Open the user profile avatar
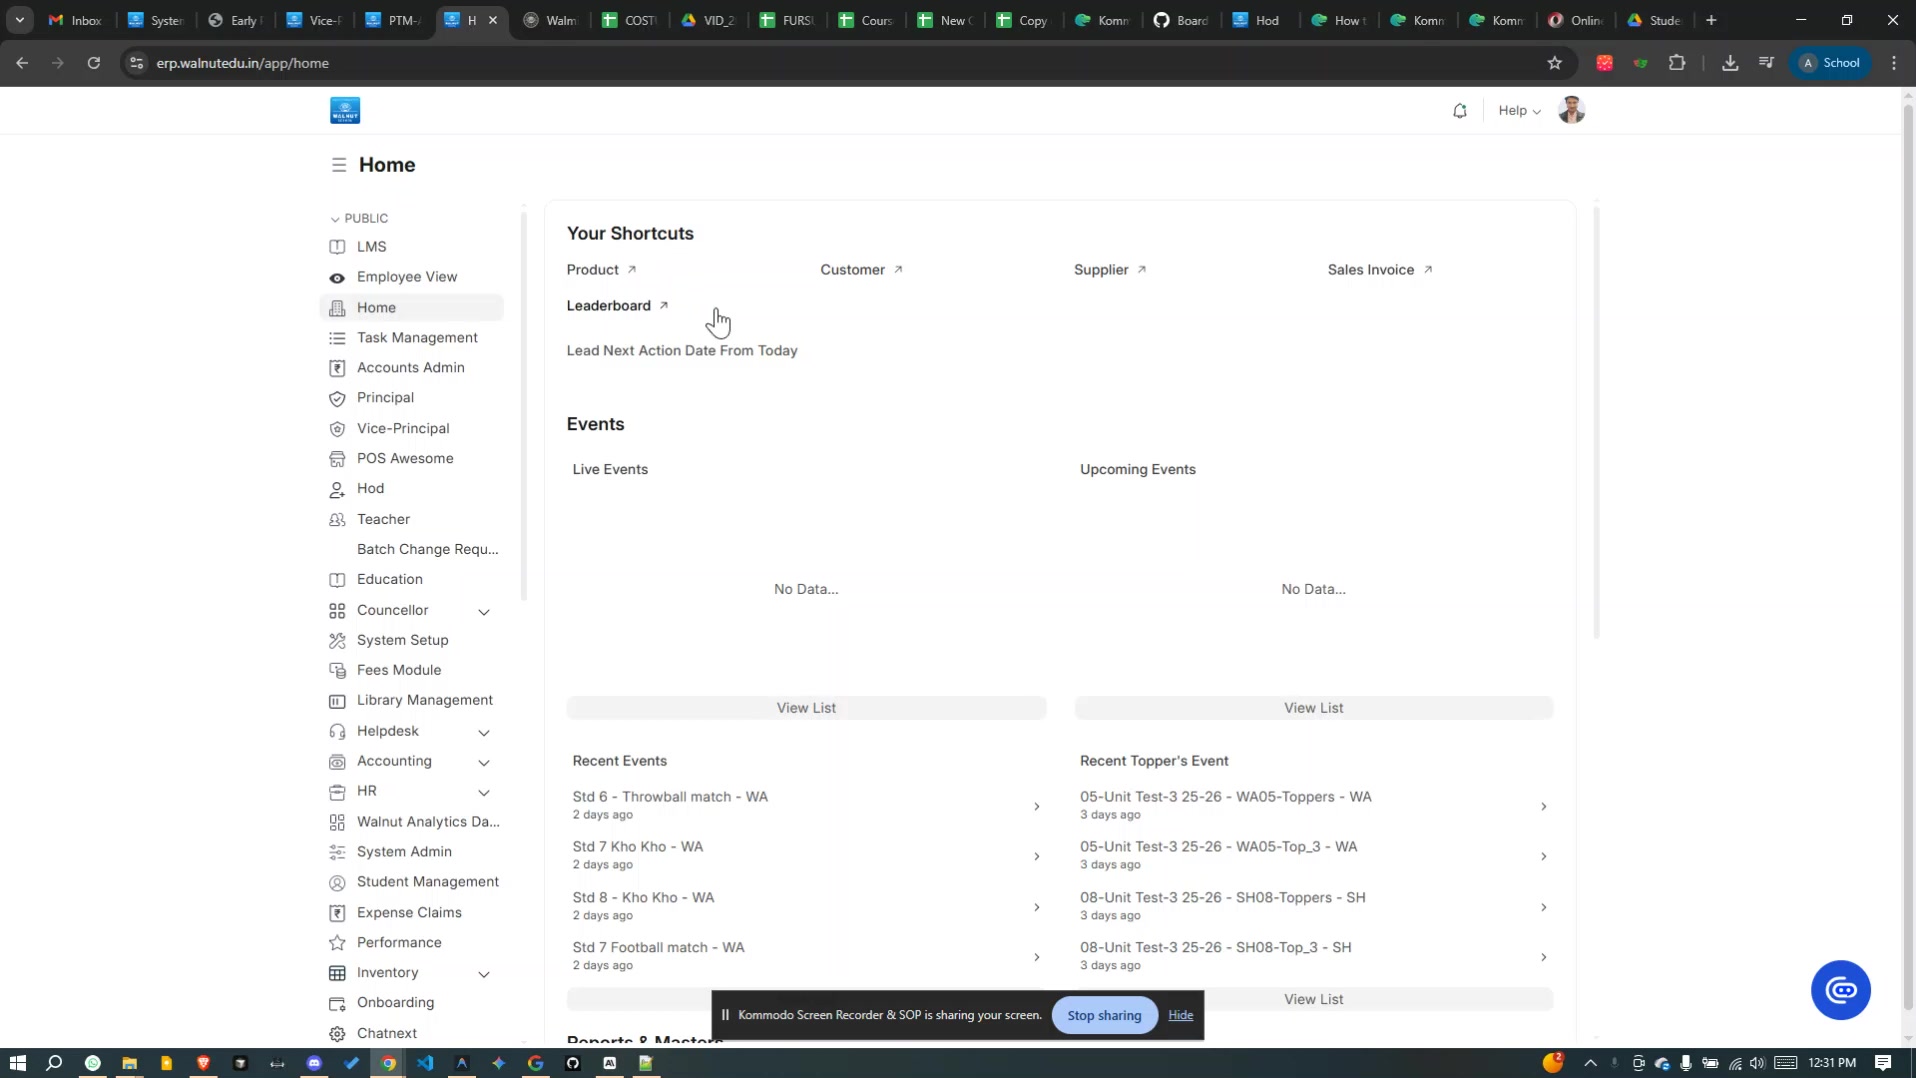 tap(1571, 111)
